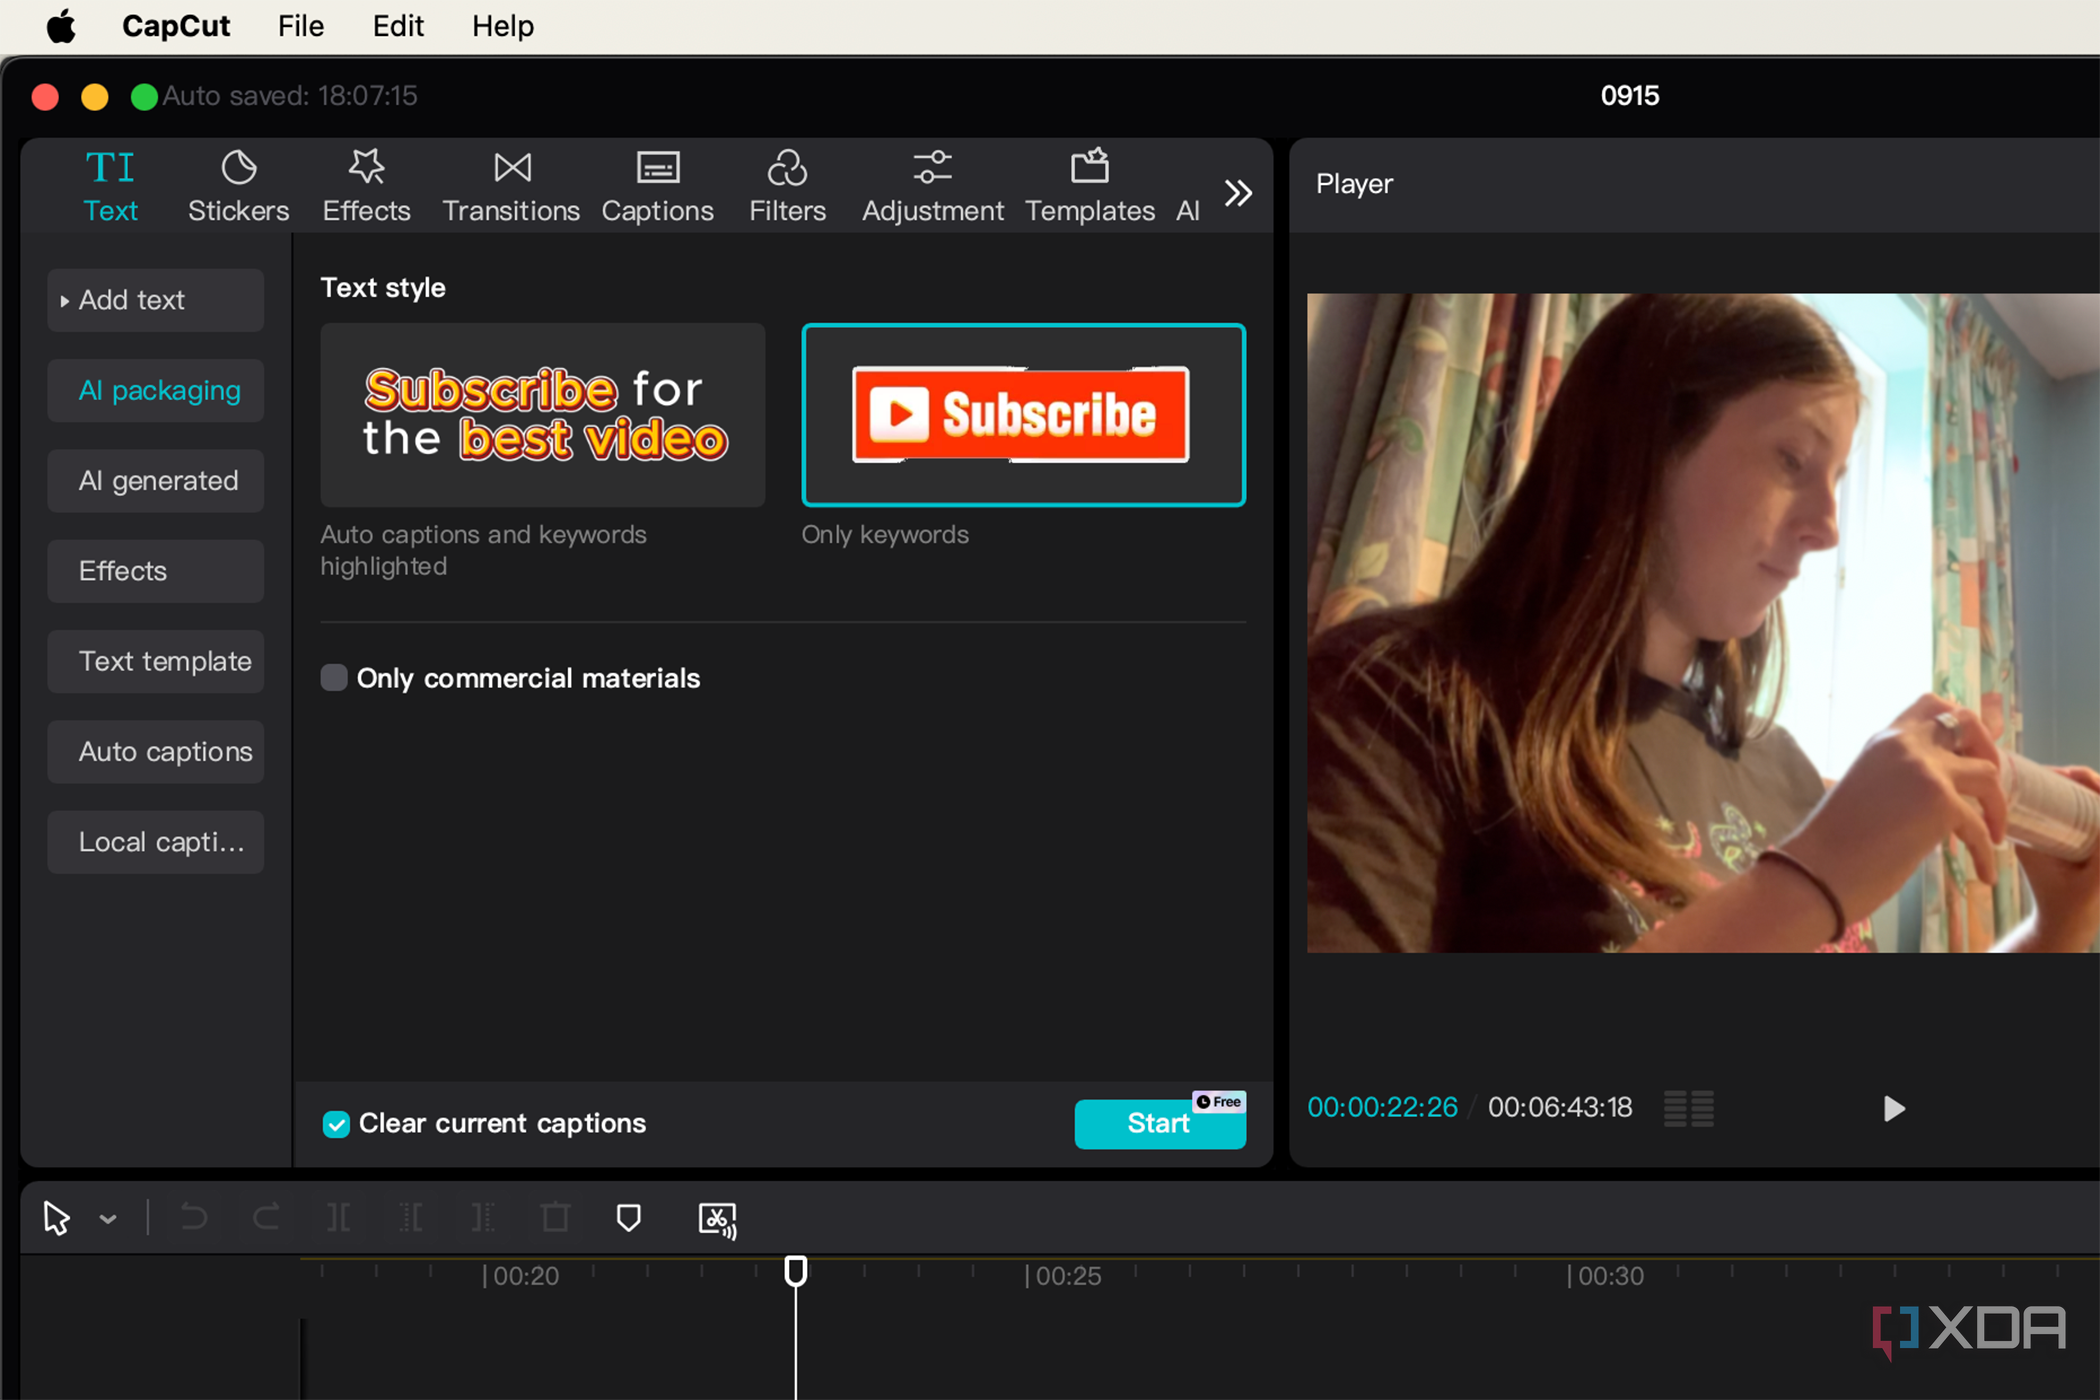The image size is (2100, 1400).
Task: Expand more tabs with double chevron
Action: point(1238,192)
